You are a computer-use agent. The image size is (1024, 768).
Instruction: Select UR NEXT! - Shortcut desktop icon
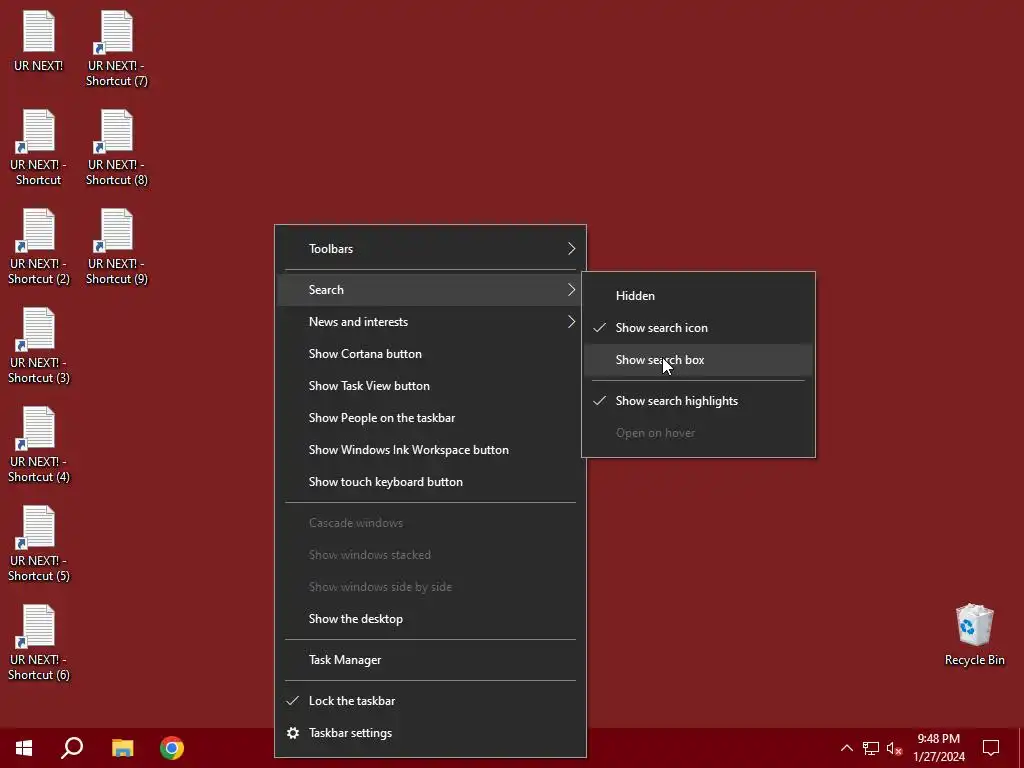[39, 148]
